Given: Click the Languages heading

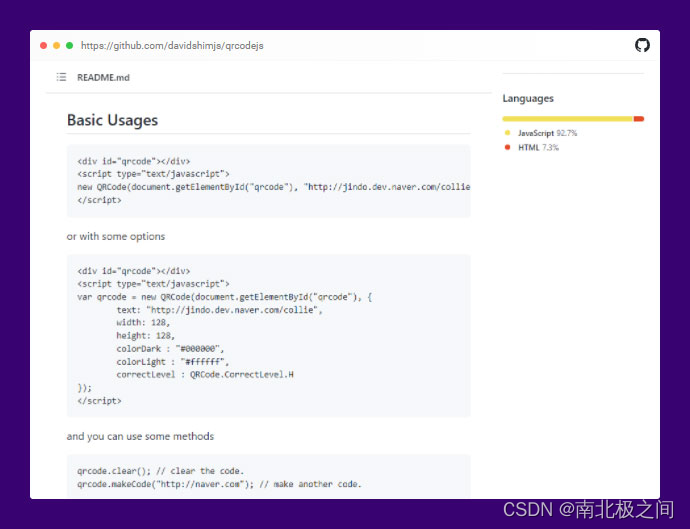Looking at the screenshot, I should point(528,99).
